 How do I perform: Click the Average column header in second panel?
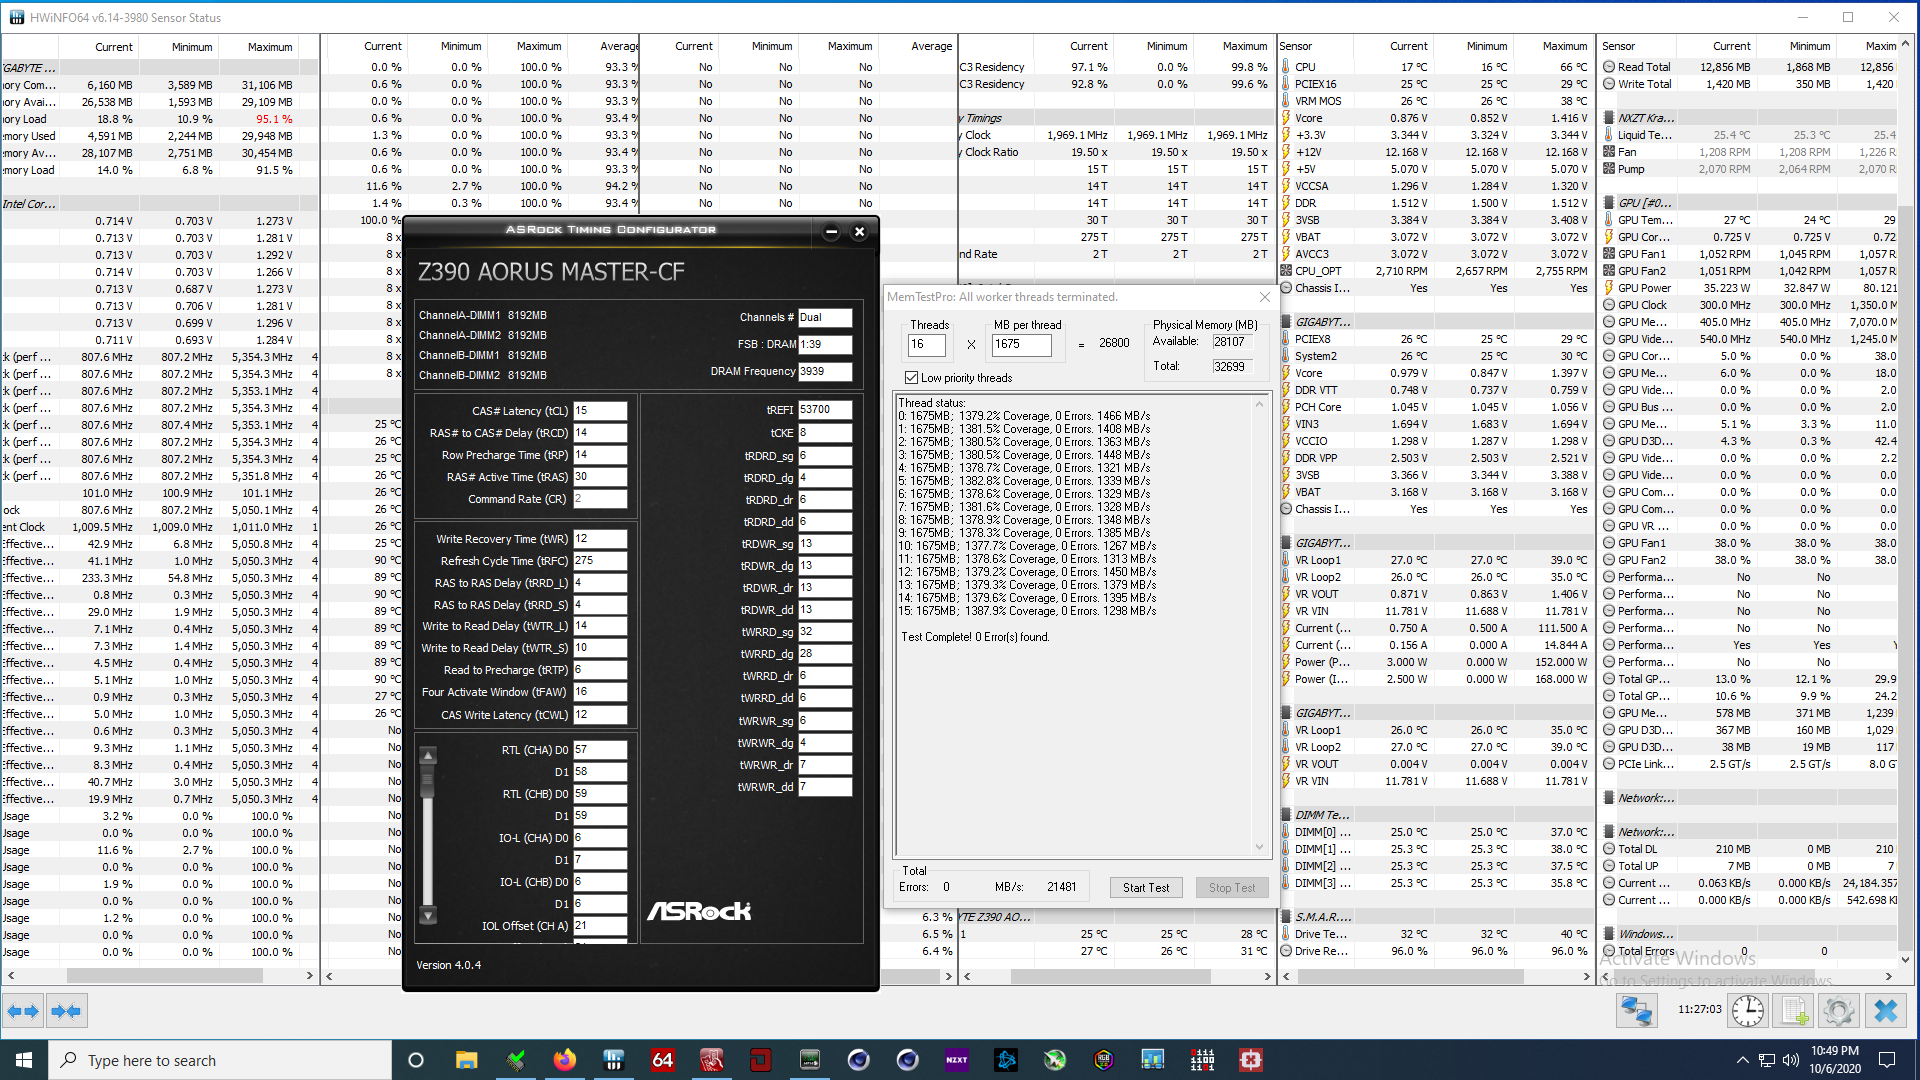(619, 46)
